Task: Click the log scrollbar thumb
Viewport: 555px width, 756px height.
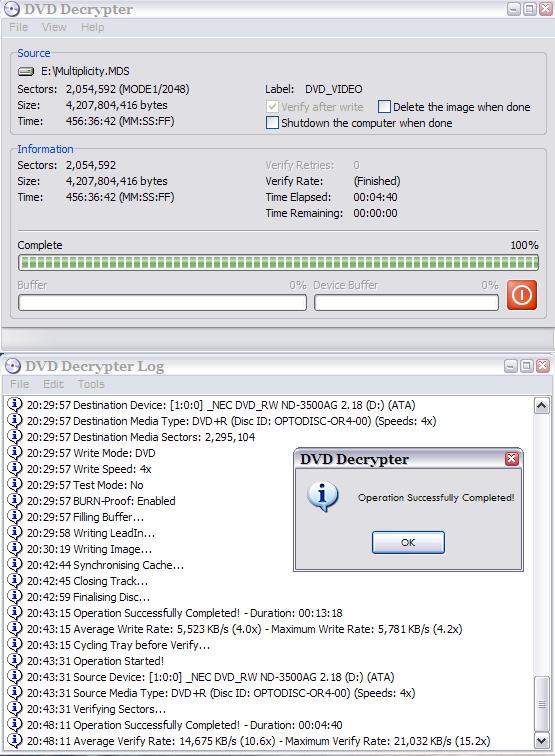Action: (541, 704)
